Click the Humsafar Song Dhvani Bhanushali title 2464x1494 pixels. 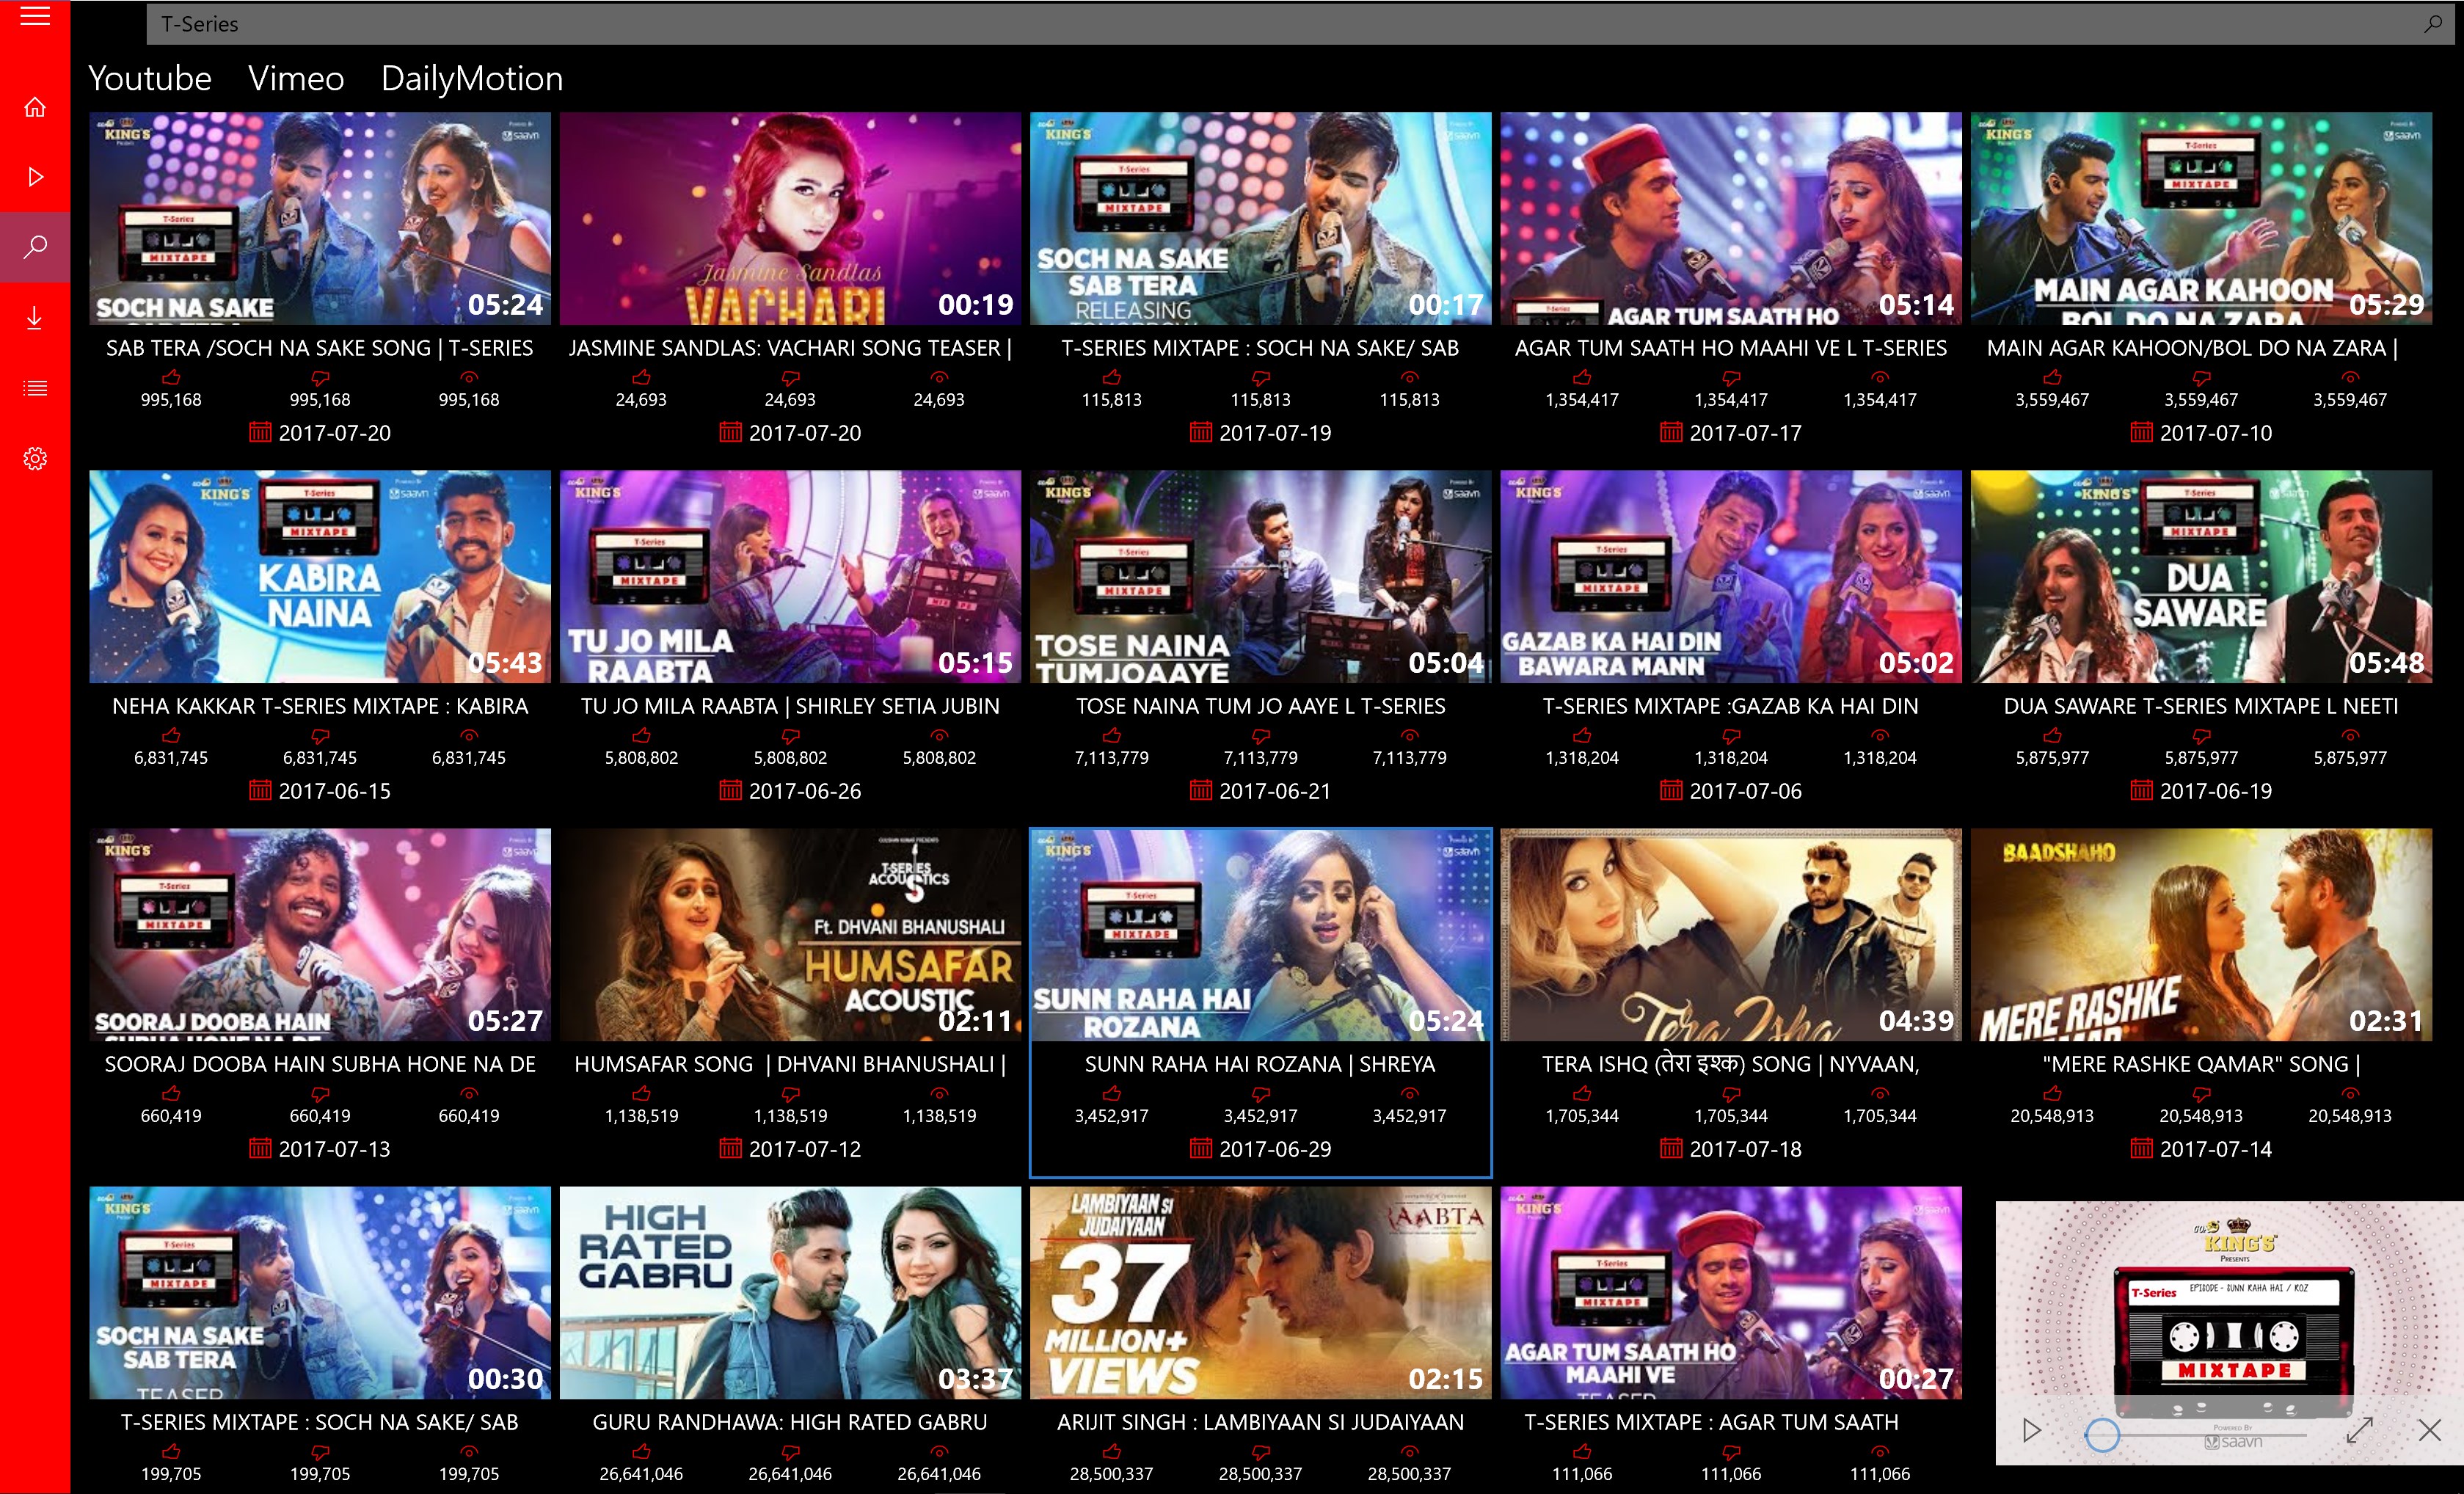click(789, 1064)
